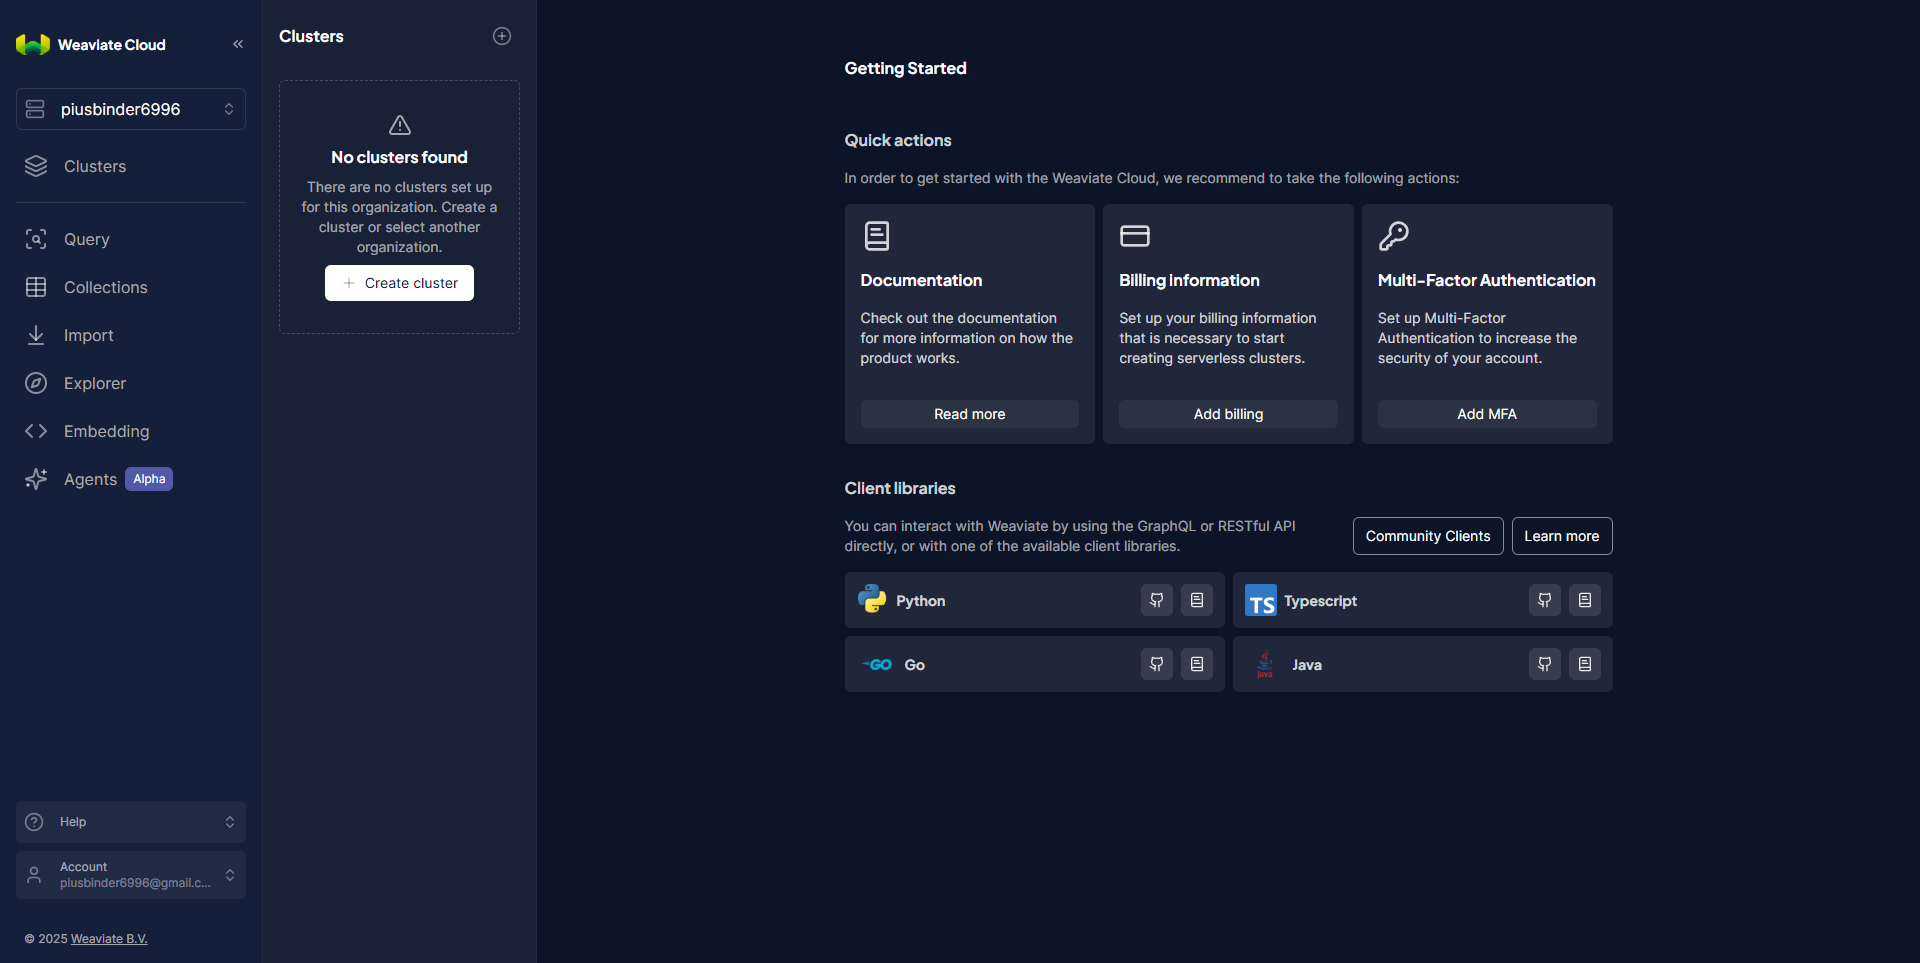Click the Client libraries heading
This screenshot has height=963, width=1920.
click(x=900, y=488)
